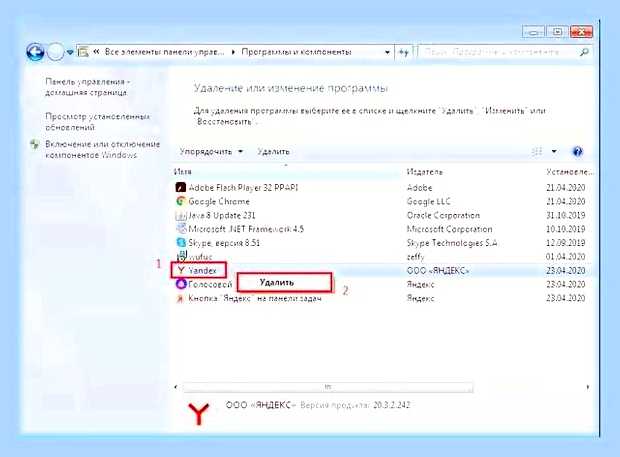Screen dimensions: 620x457
Task: Click the horizontal scrollbar thumb
Action: 328,387
